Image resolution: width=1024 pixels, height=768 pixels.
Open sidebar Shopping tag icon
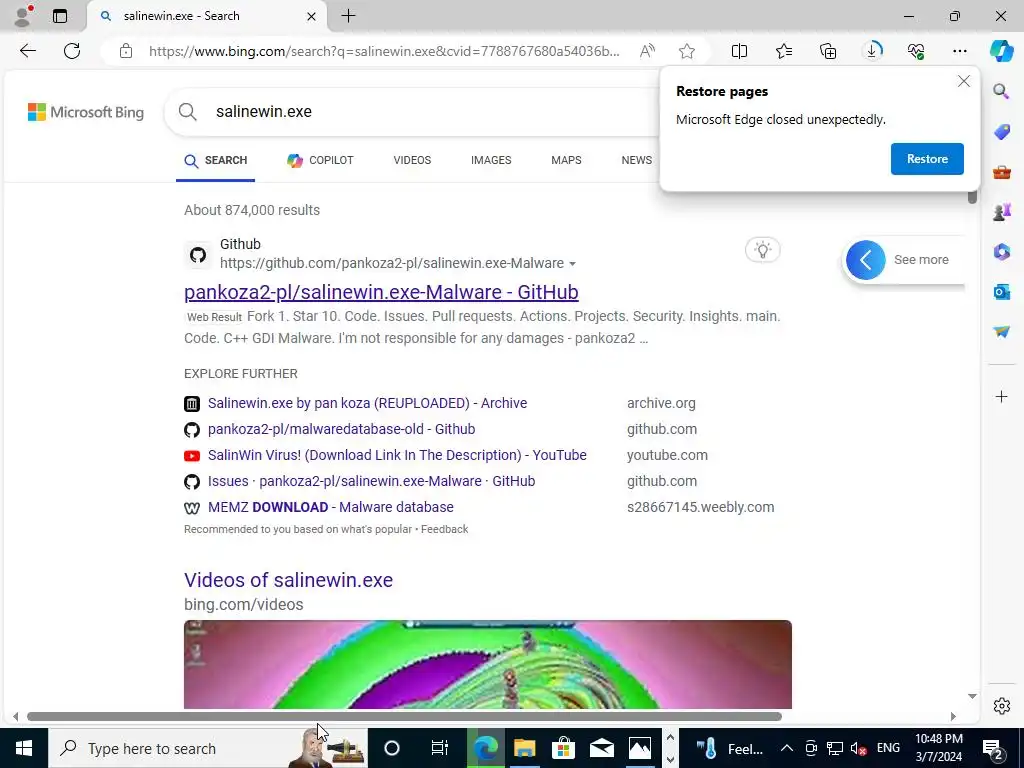[1001, 132]
